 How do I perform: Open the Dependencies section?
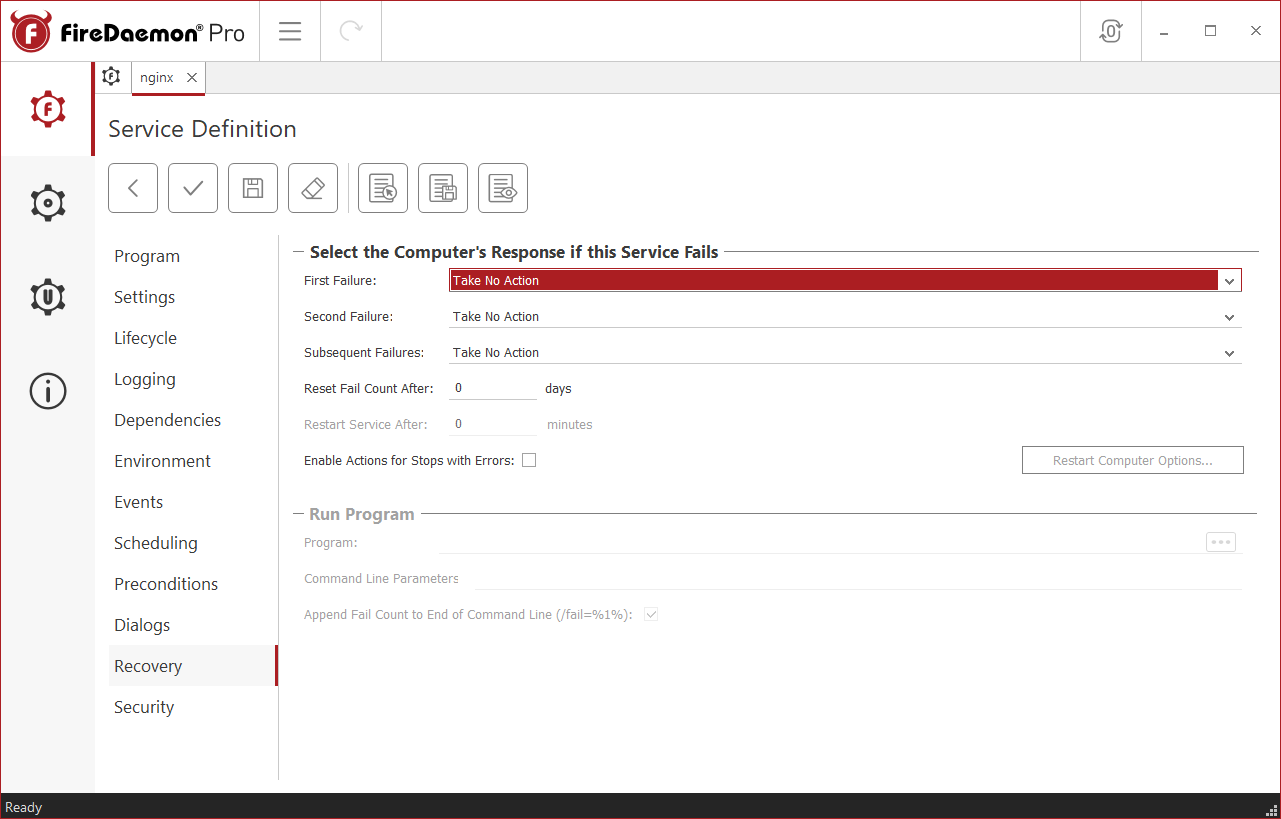[192, 420]
